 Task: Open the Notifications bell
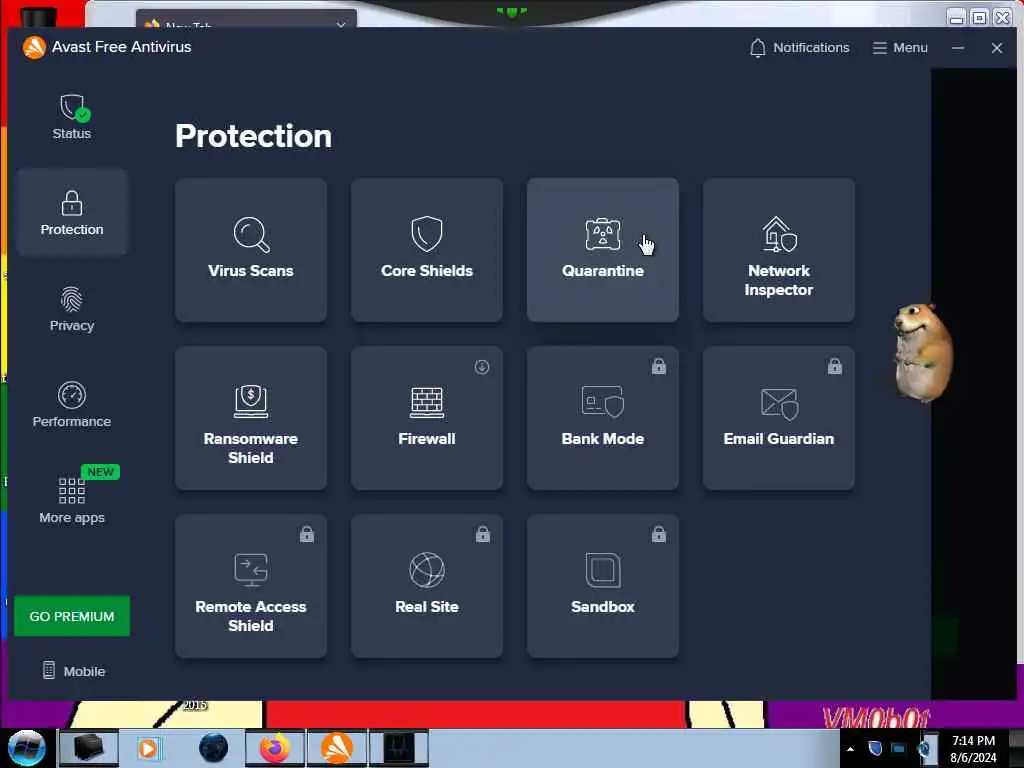(799, 48)
